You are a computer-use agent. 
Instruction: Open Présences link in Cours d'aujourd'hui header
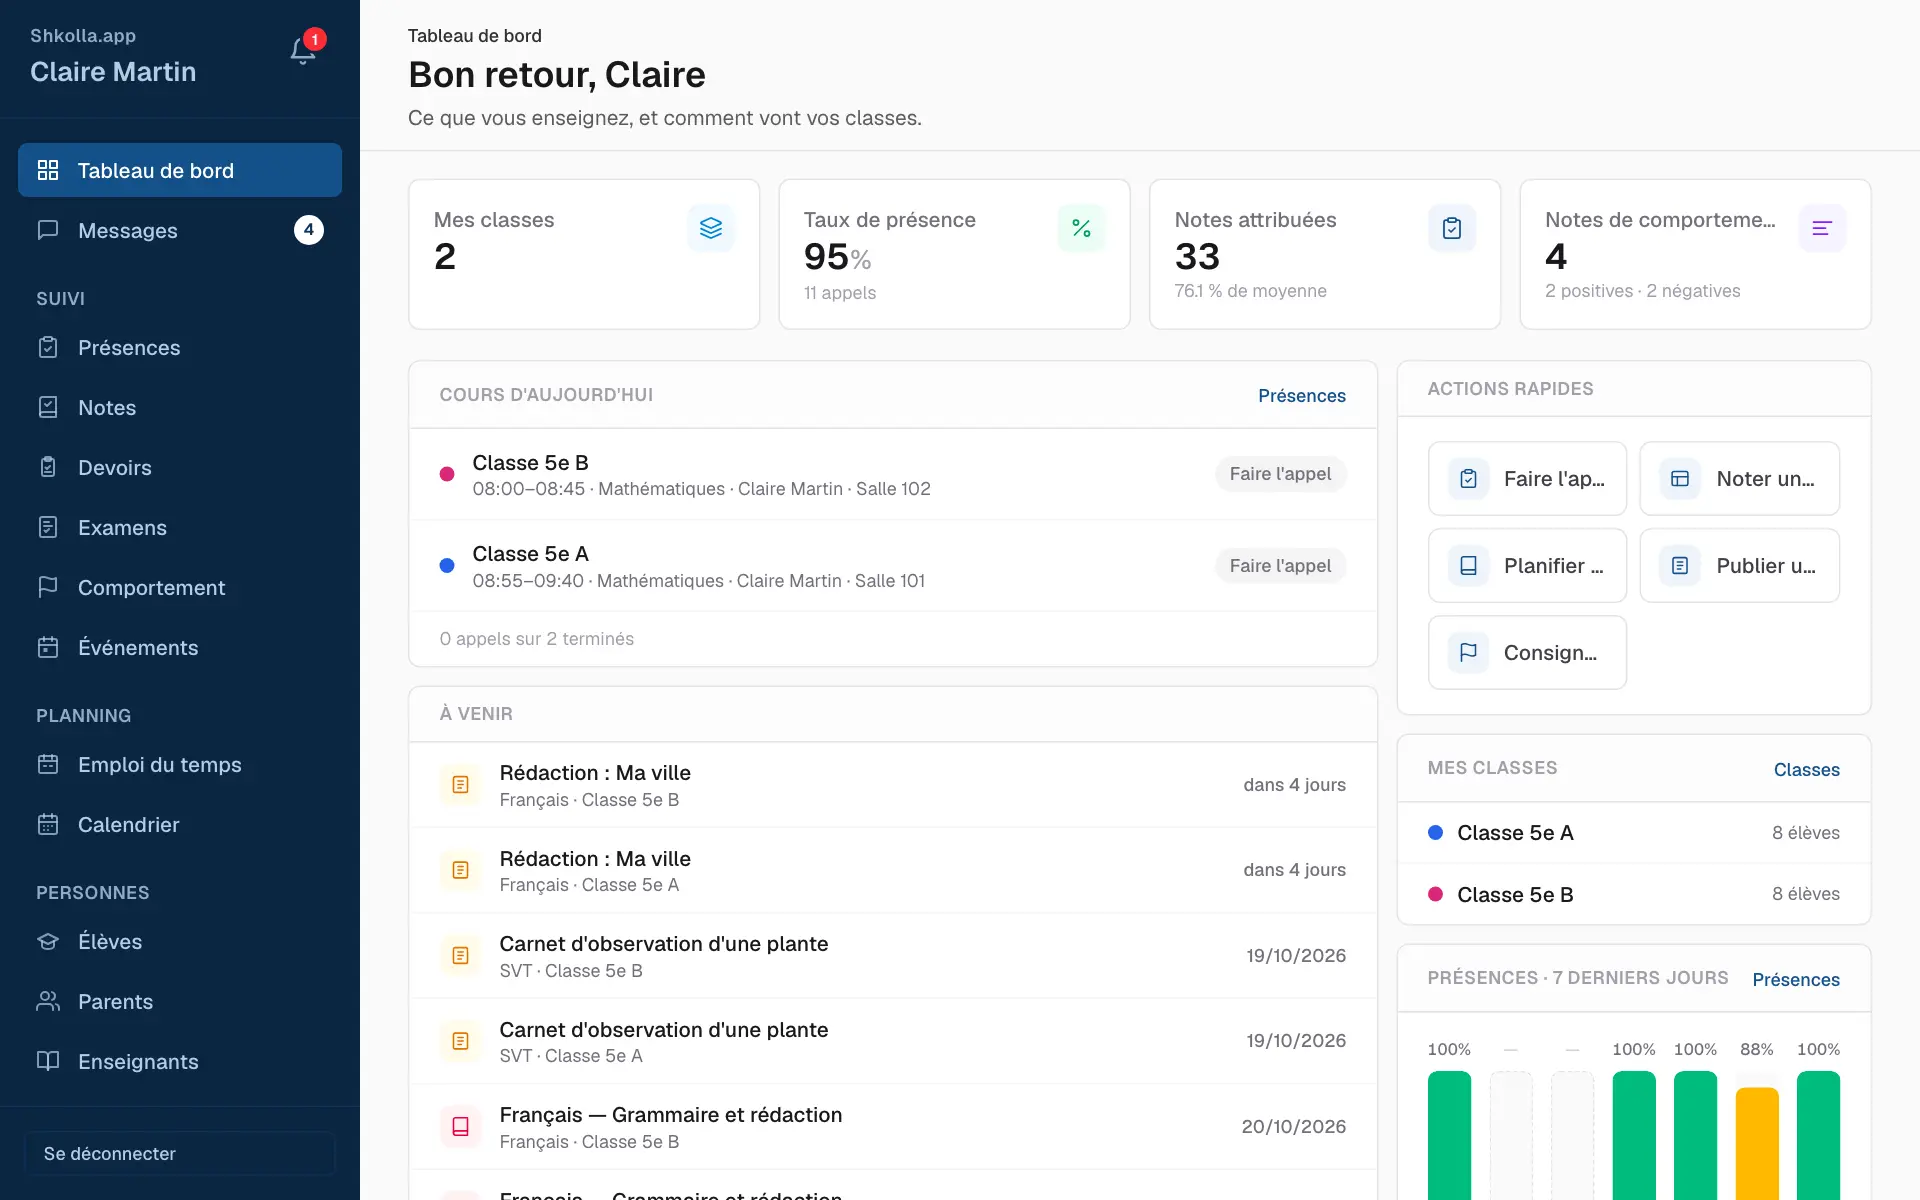[1301, 396]
